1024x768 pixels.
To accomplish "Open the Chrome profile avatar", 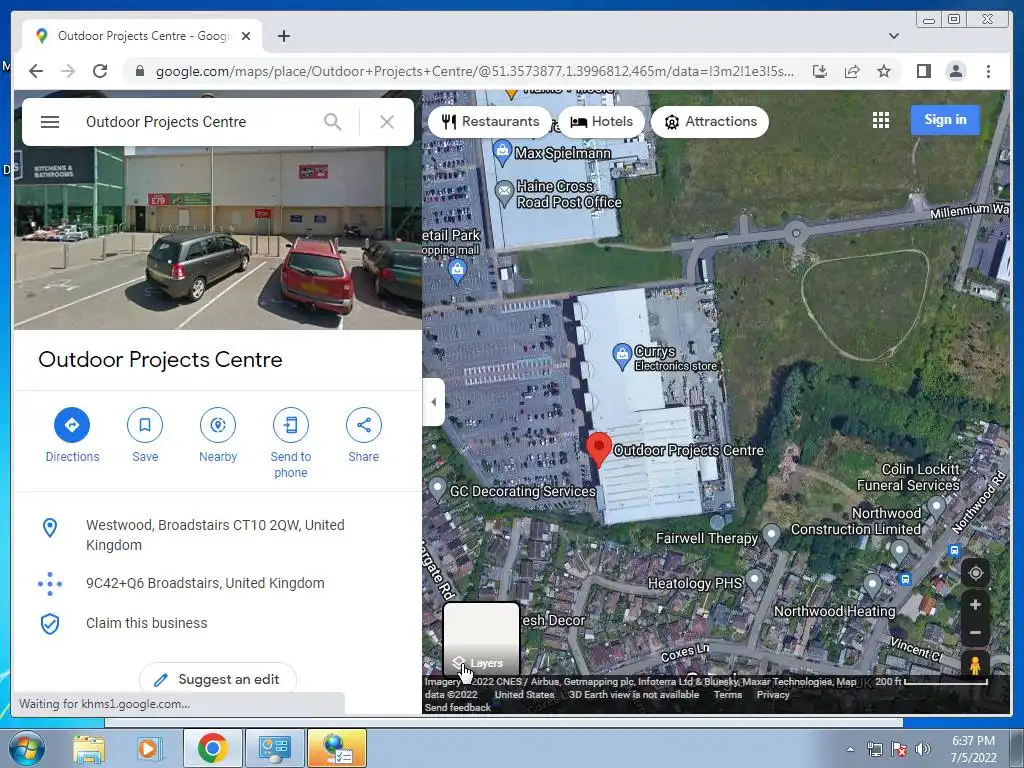I will click(955, 71).
